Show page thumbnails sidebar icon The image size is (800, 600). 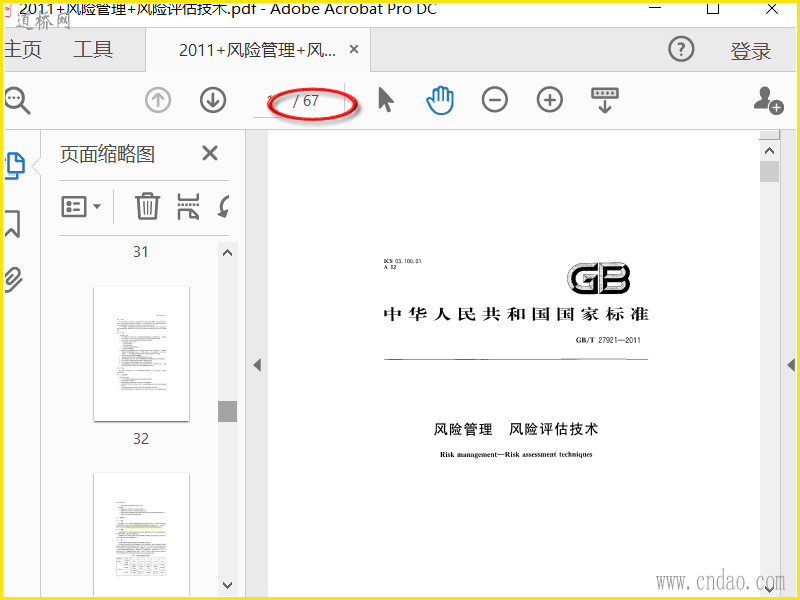click(x=15, y=166)
